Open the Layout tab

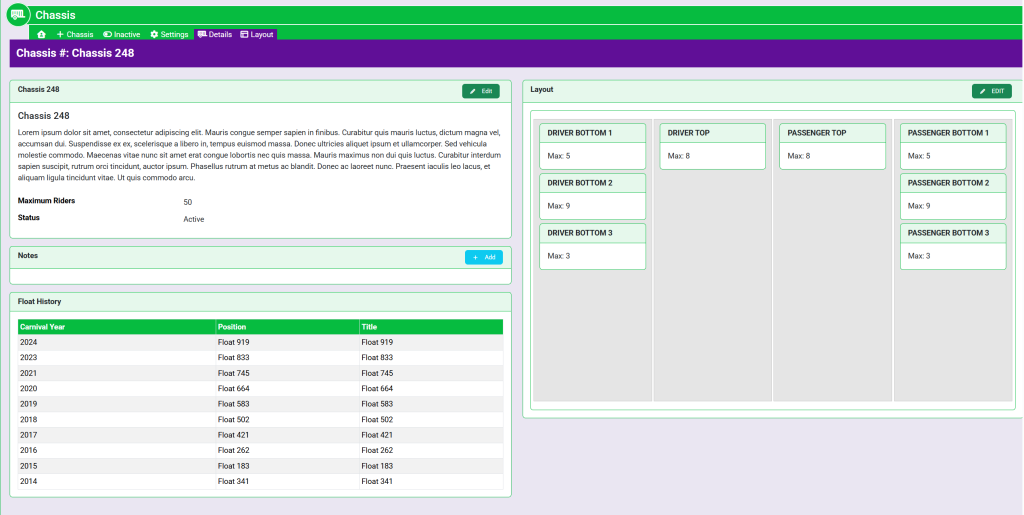coord(262,34)
